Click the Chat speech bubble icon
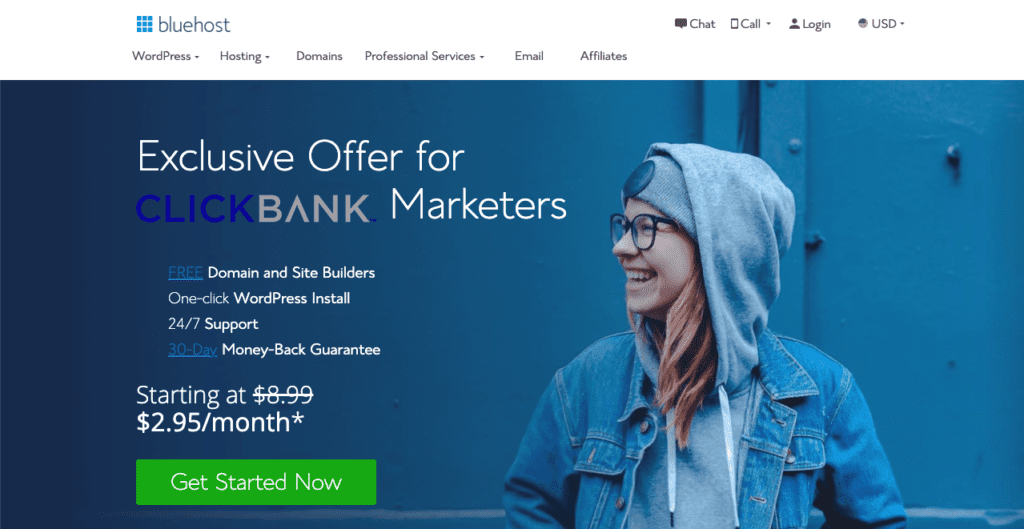 [x=681, y=24]
